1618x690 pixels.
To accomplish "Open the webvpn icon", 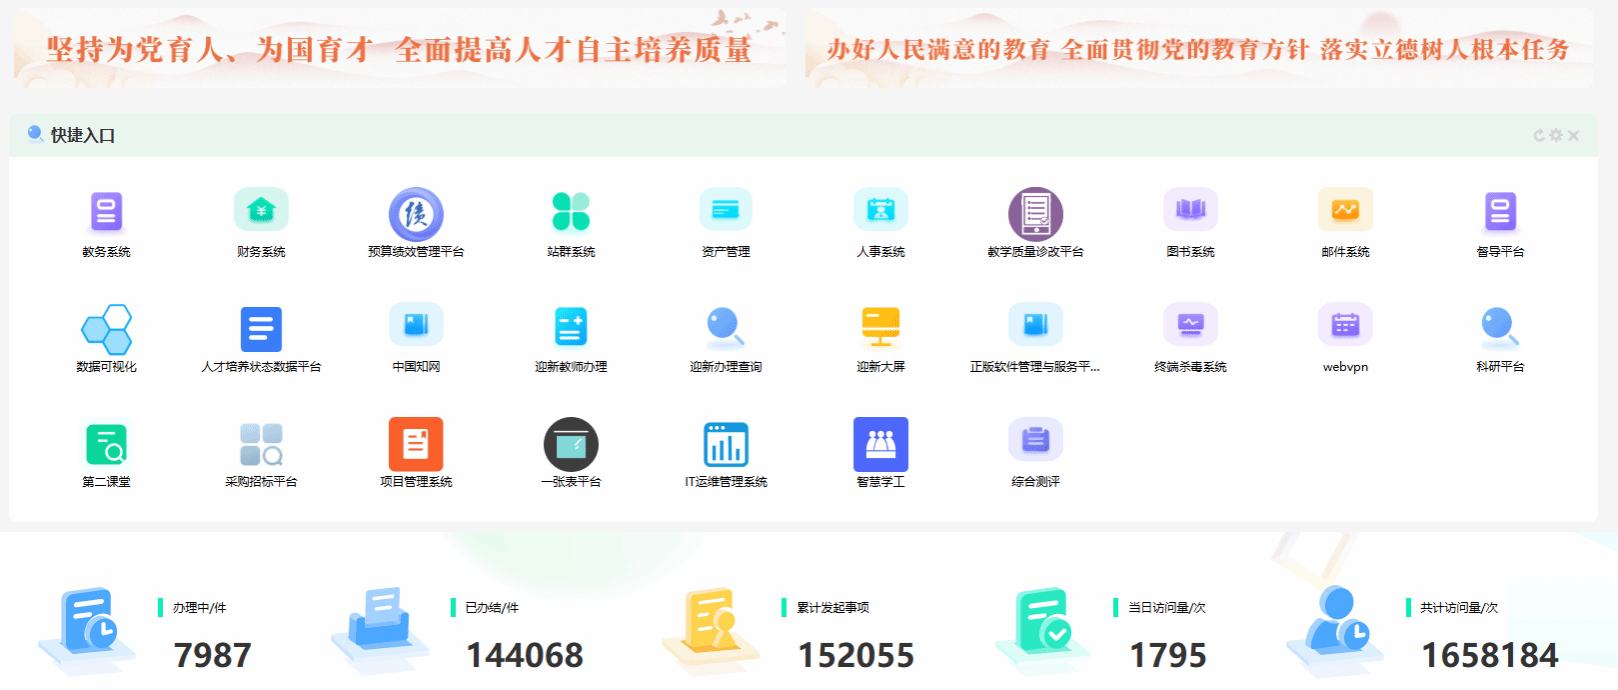I will click(1345, 327).
